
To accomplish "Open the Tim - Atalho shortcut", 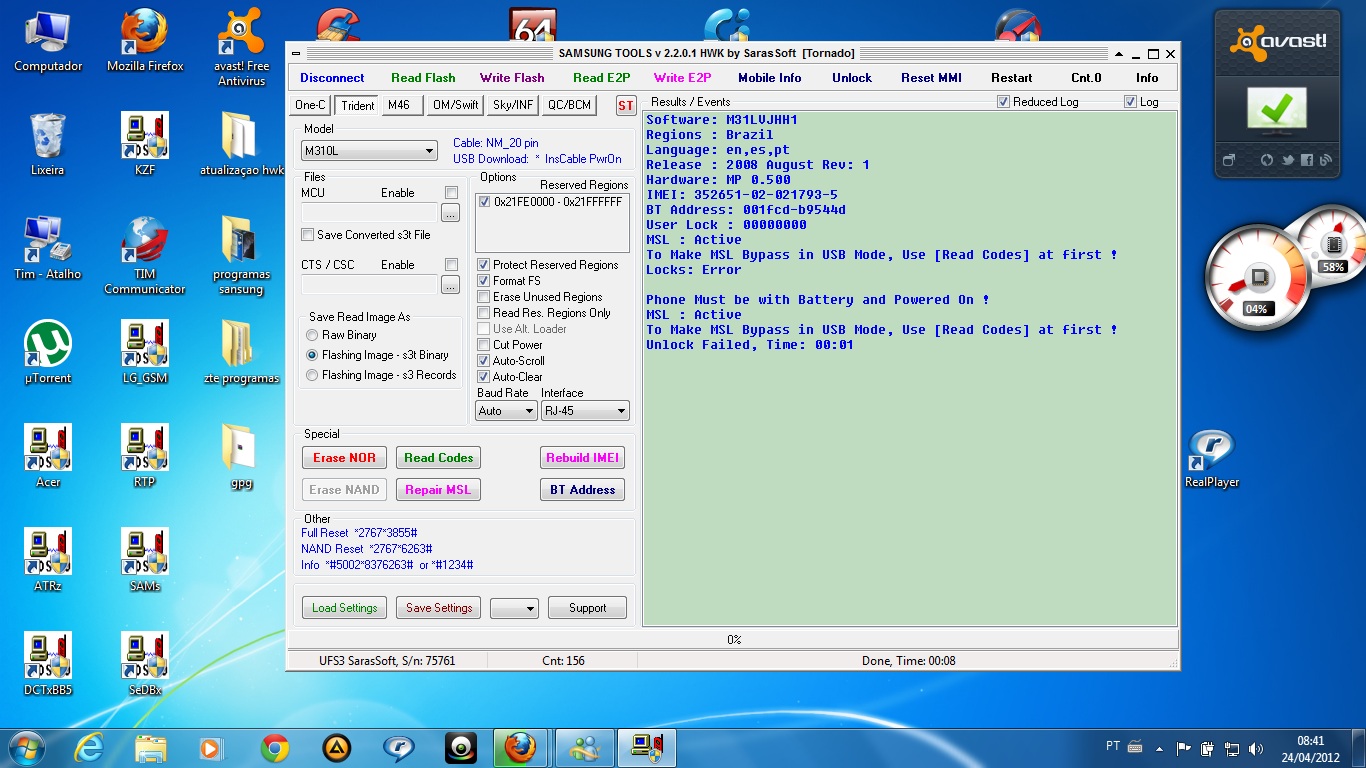I will [48, 249].
